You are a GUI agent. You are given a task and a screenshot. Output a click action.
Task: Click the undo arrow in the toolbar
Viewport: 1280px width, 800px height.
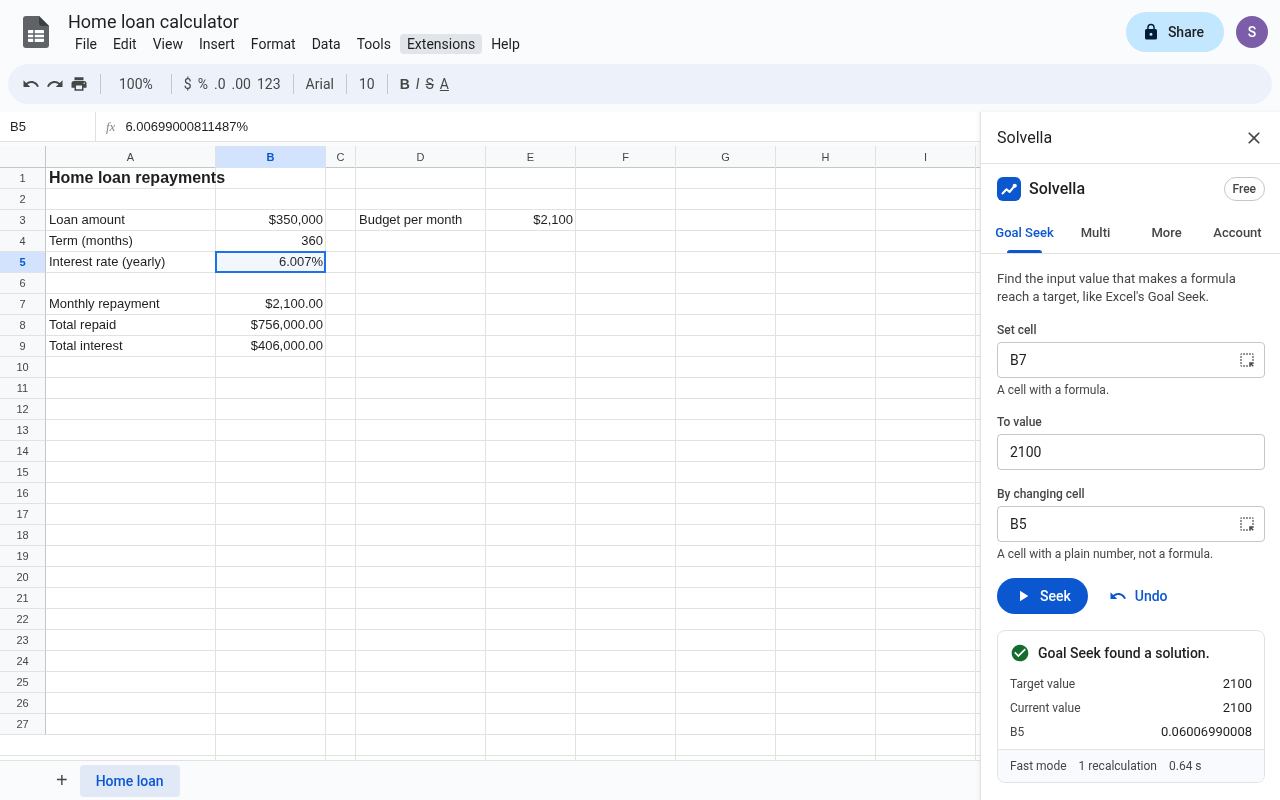point(31,84)
